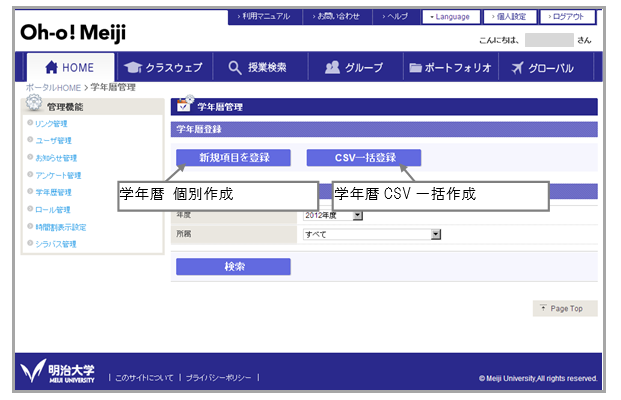This screenshot has width=621, height=400.
Task: Click the Oh-o! Meiji logo
Action: pyautogui.click(x=73, y=32)
